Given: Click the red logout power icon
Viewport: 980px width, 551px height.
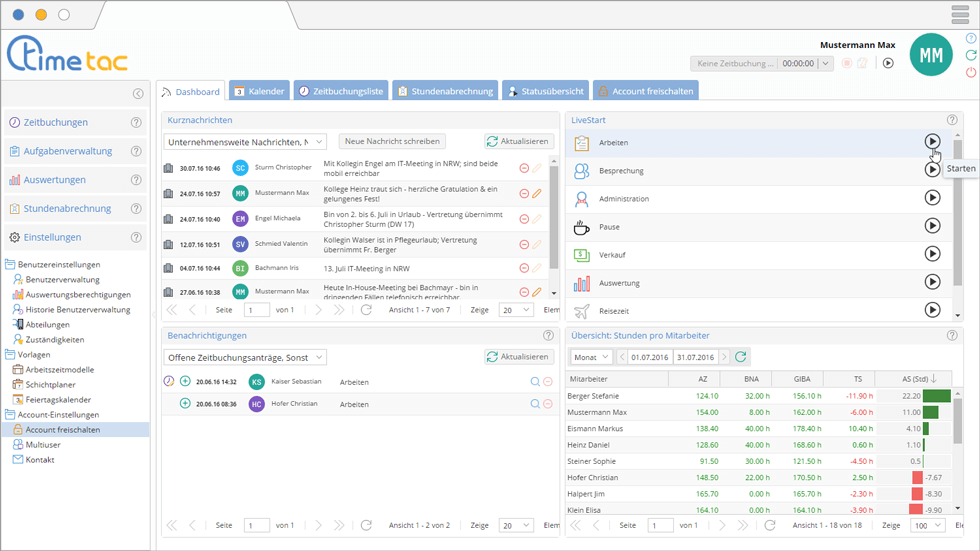Looking at the screenshot, I should [971, 72].
